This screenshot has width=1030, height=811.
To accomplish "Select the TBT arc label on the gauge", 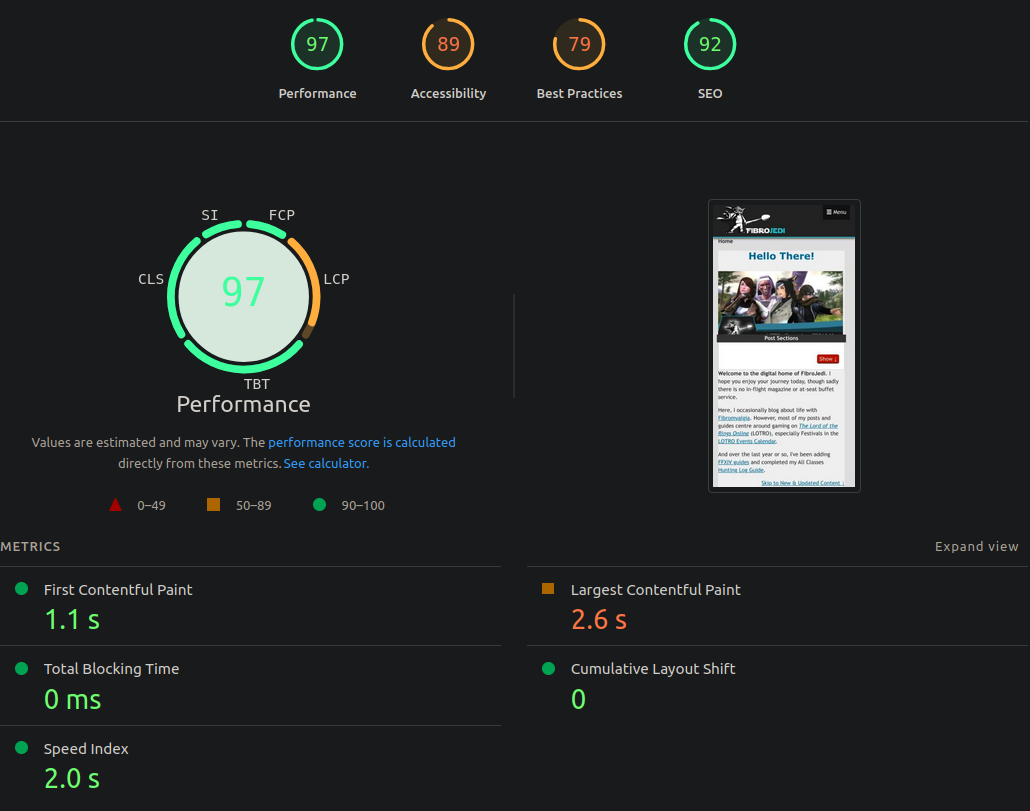I will (257, 384).
